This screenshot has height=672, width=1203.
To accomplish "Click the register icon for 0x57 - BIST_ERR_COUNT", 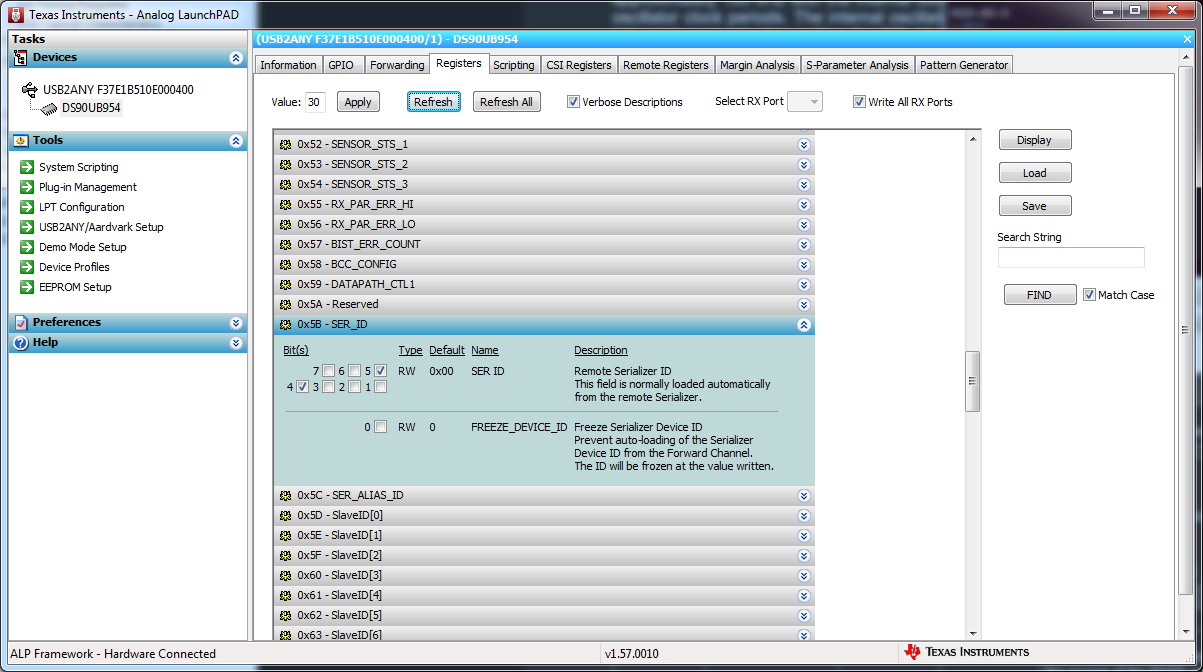I will pos(285,244).
